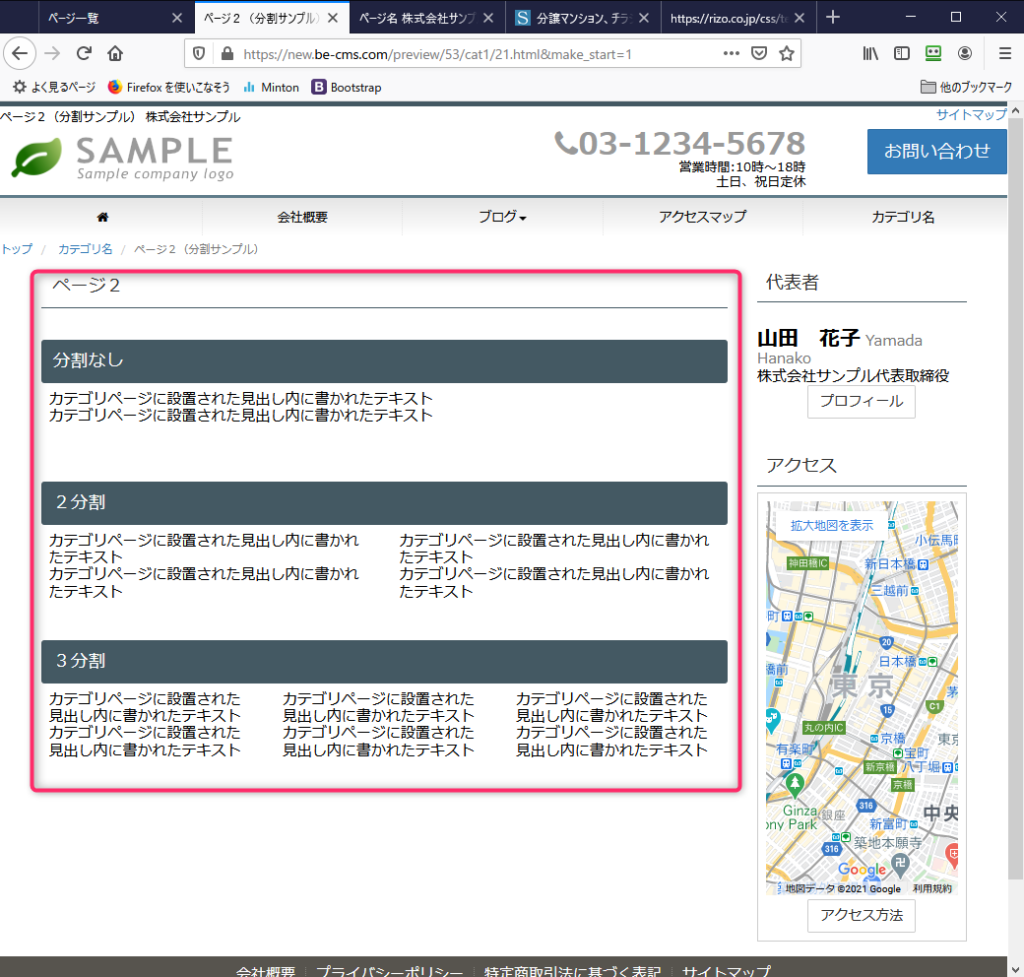
Task: Click 拡大地図を表示 on the map
Action: point(831,525)
